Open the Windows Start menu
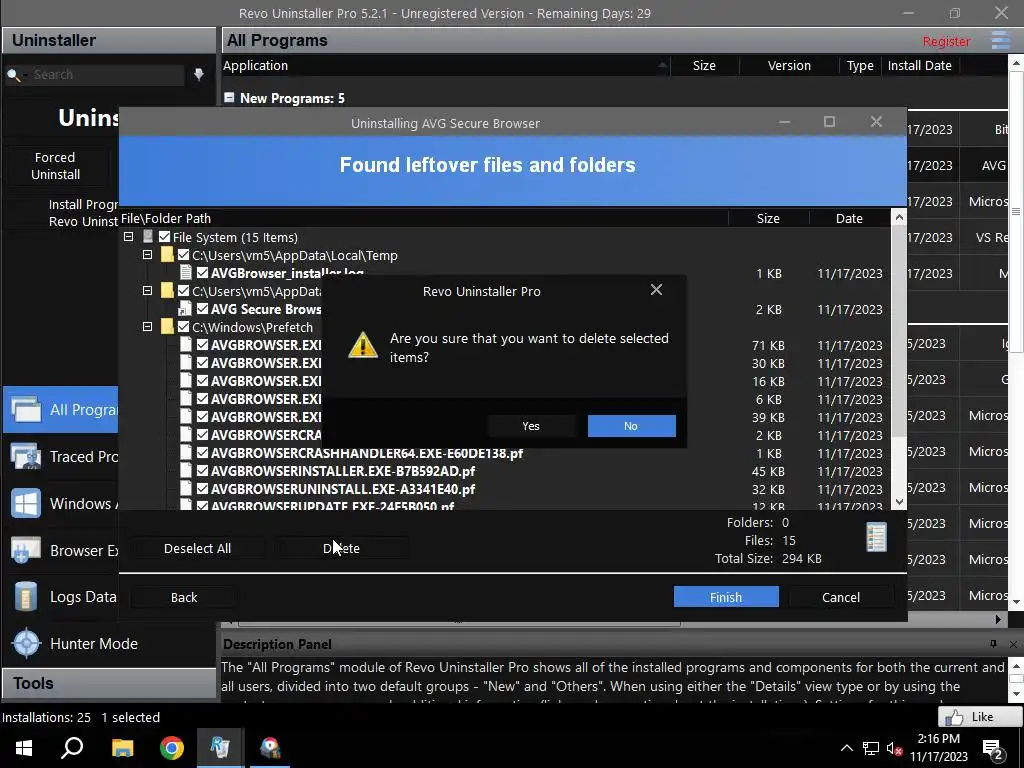The image size is (1024, 768). (x=24, y=748)
